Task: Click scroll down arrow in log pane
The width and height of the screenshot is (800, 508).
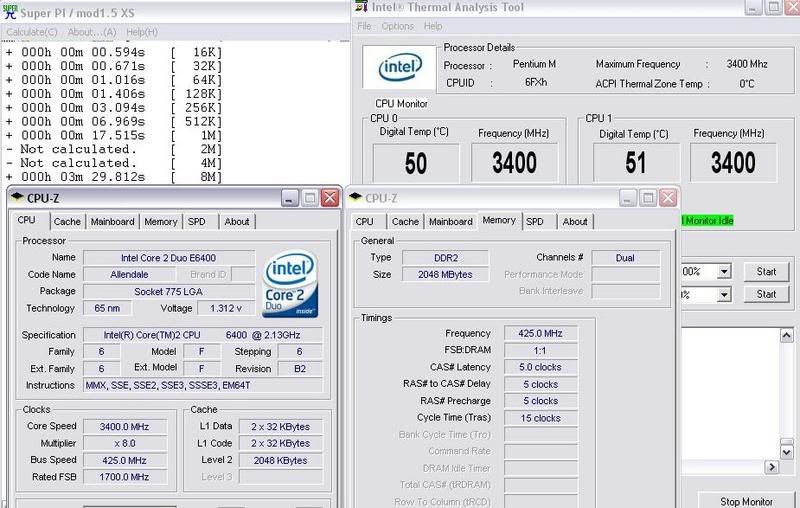Action: click(x=786, y=452)
